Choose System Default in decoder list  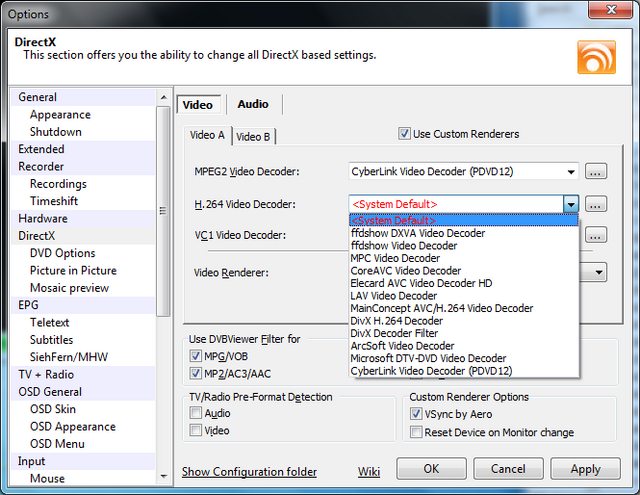tap(464, 220)
